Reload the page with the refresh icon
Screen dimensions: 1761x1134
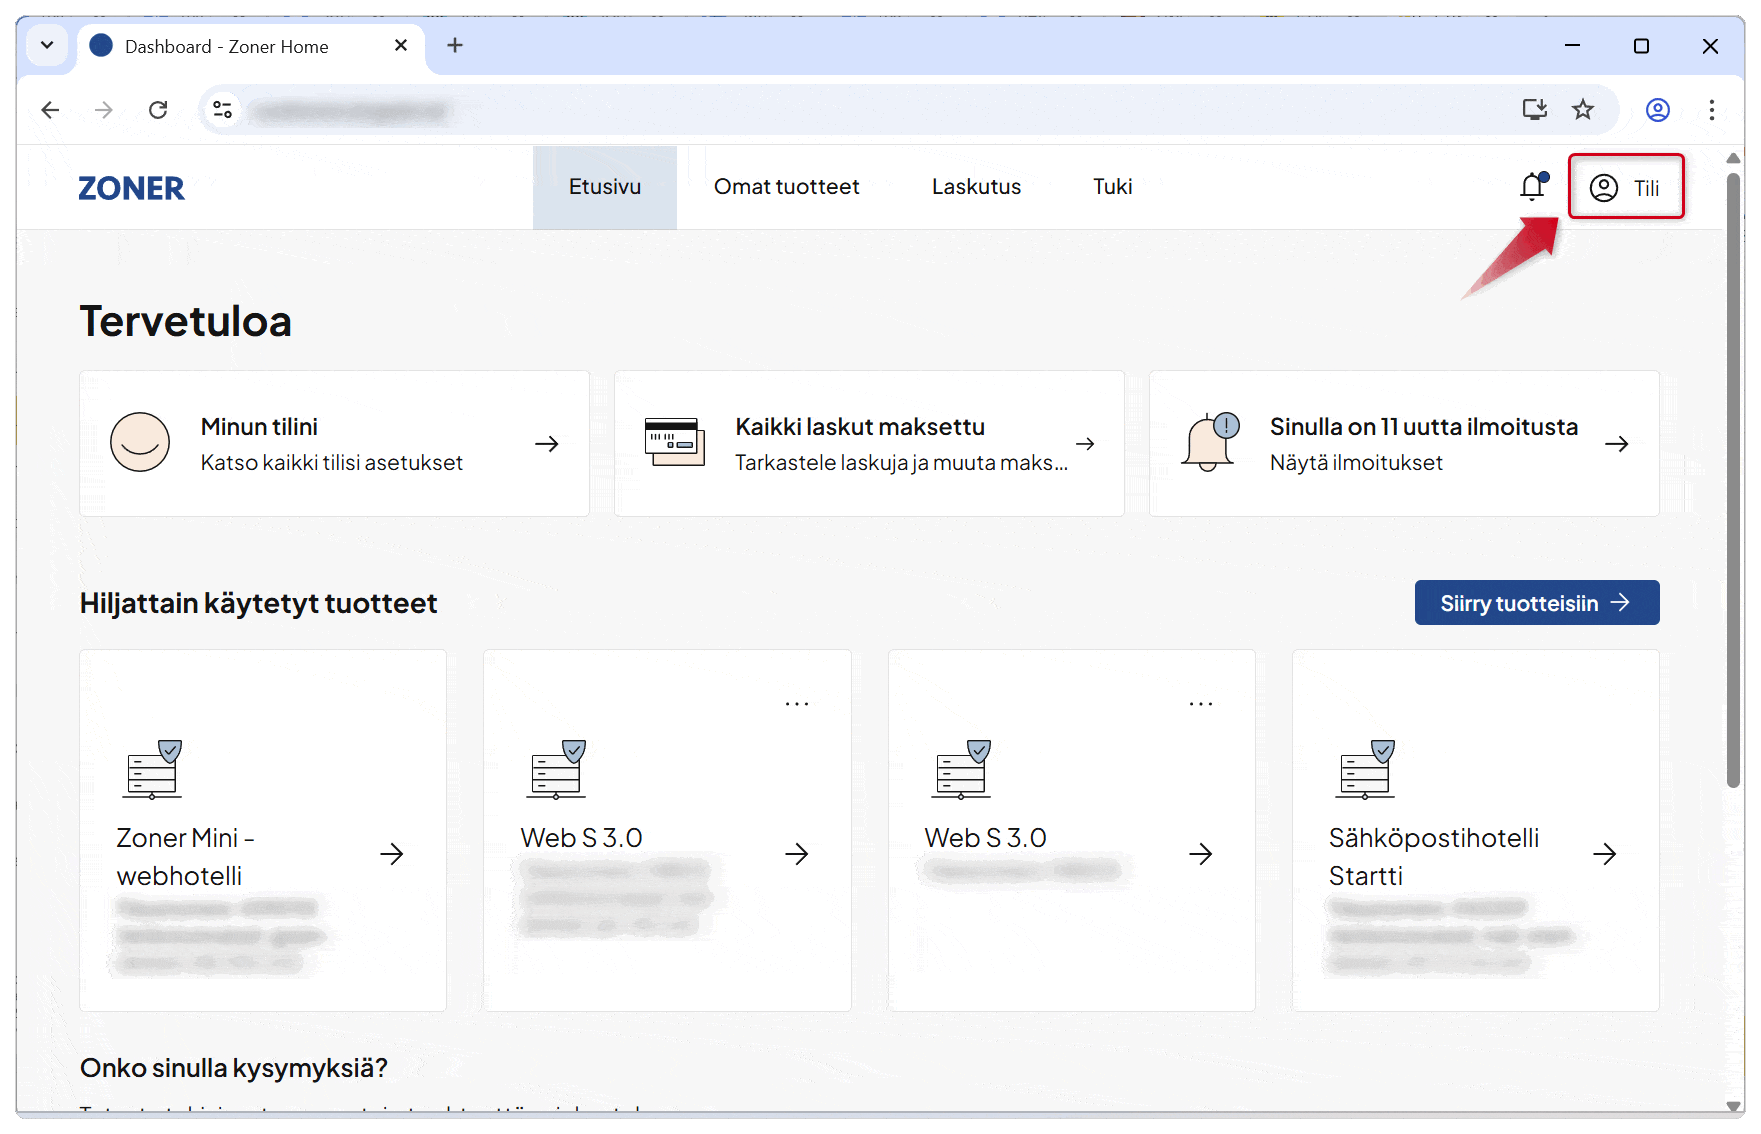click(x=158, y=110)
